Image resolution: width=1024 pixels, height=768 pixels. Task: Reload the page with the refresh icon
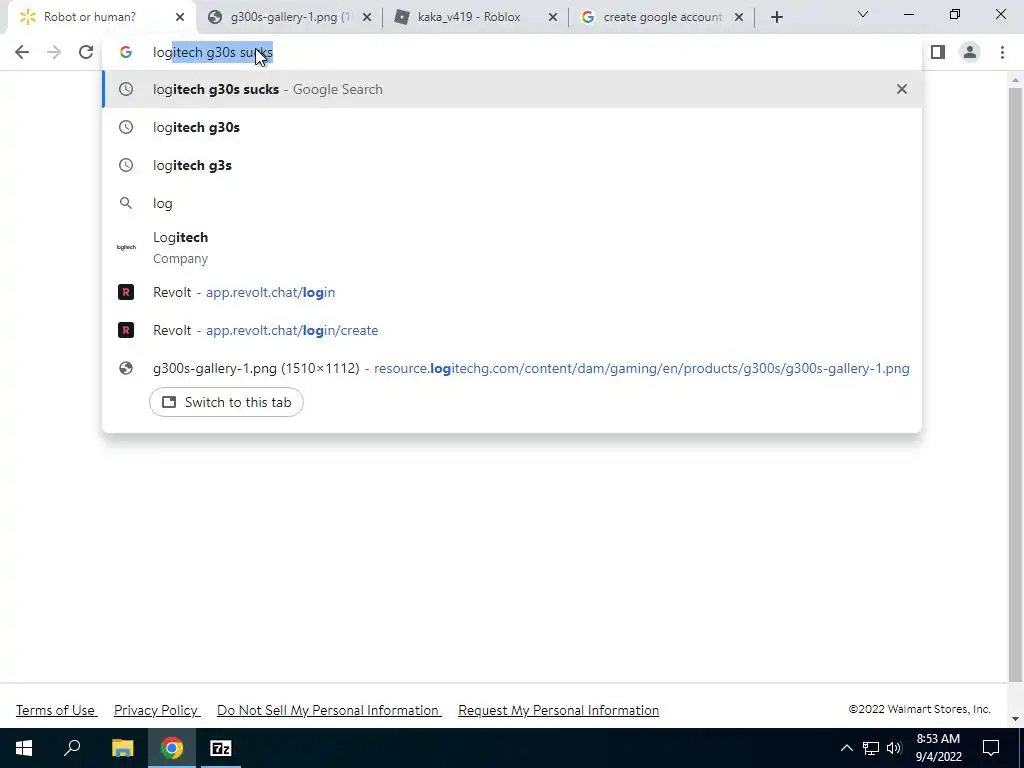[x=86, y=52]
